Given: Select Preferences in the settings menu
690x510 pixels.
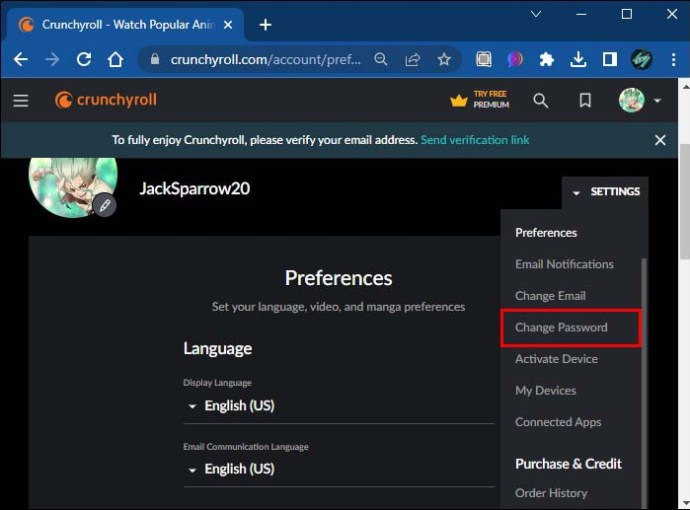Looking at the screenshot, I should [x=546, y=233].
